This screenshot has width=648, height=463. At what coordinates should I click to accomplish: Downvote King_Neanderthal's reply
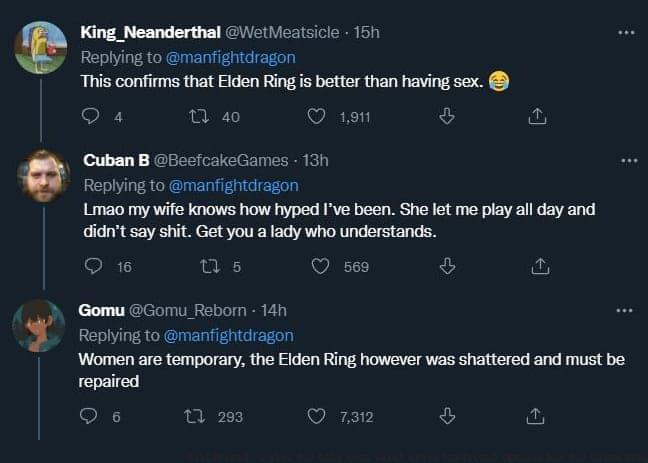point(447,117)
